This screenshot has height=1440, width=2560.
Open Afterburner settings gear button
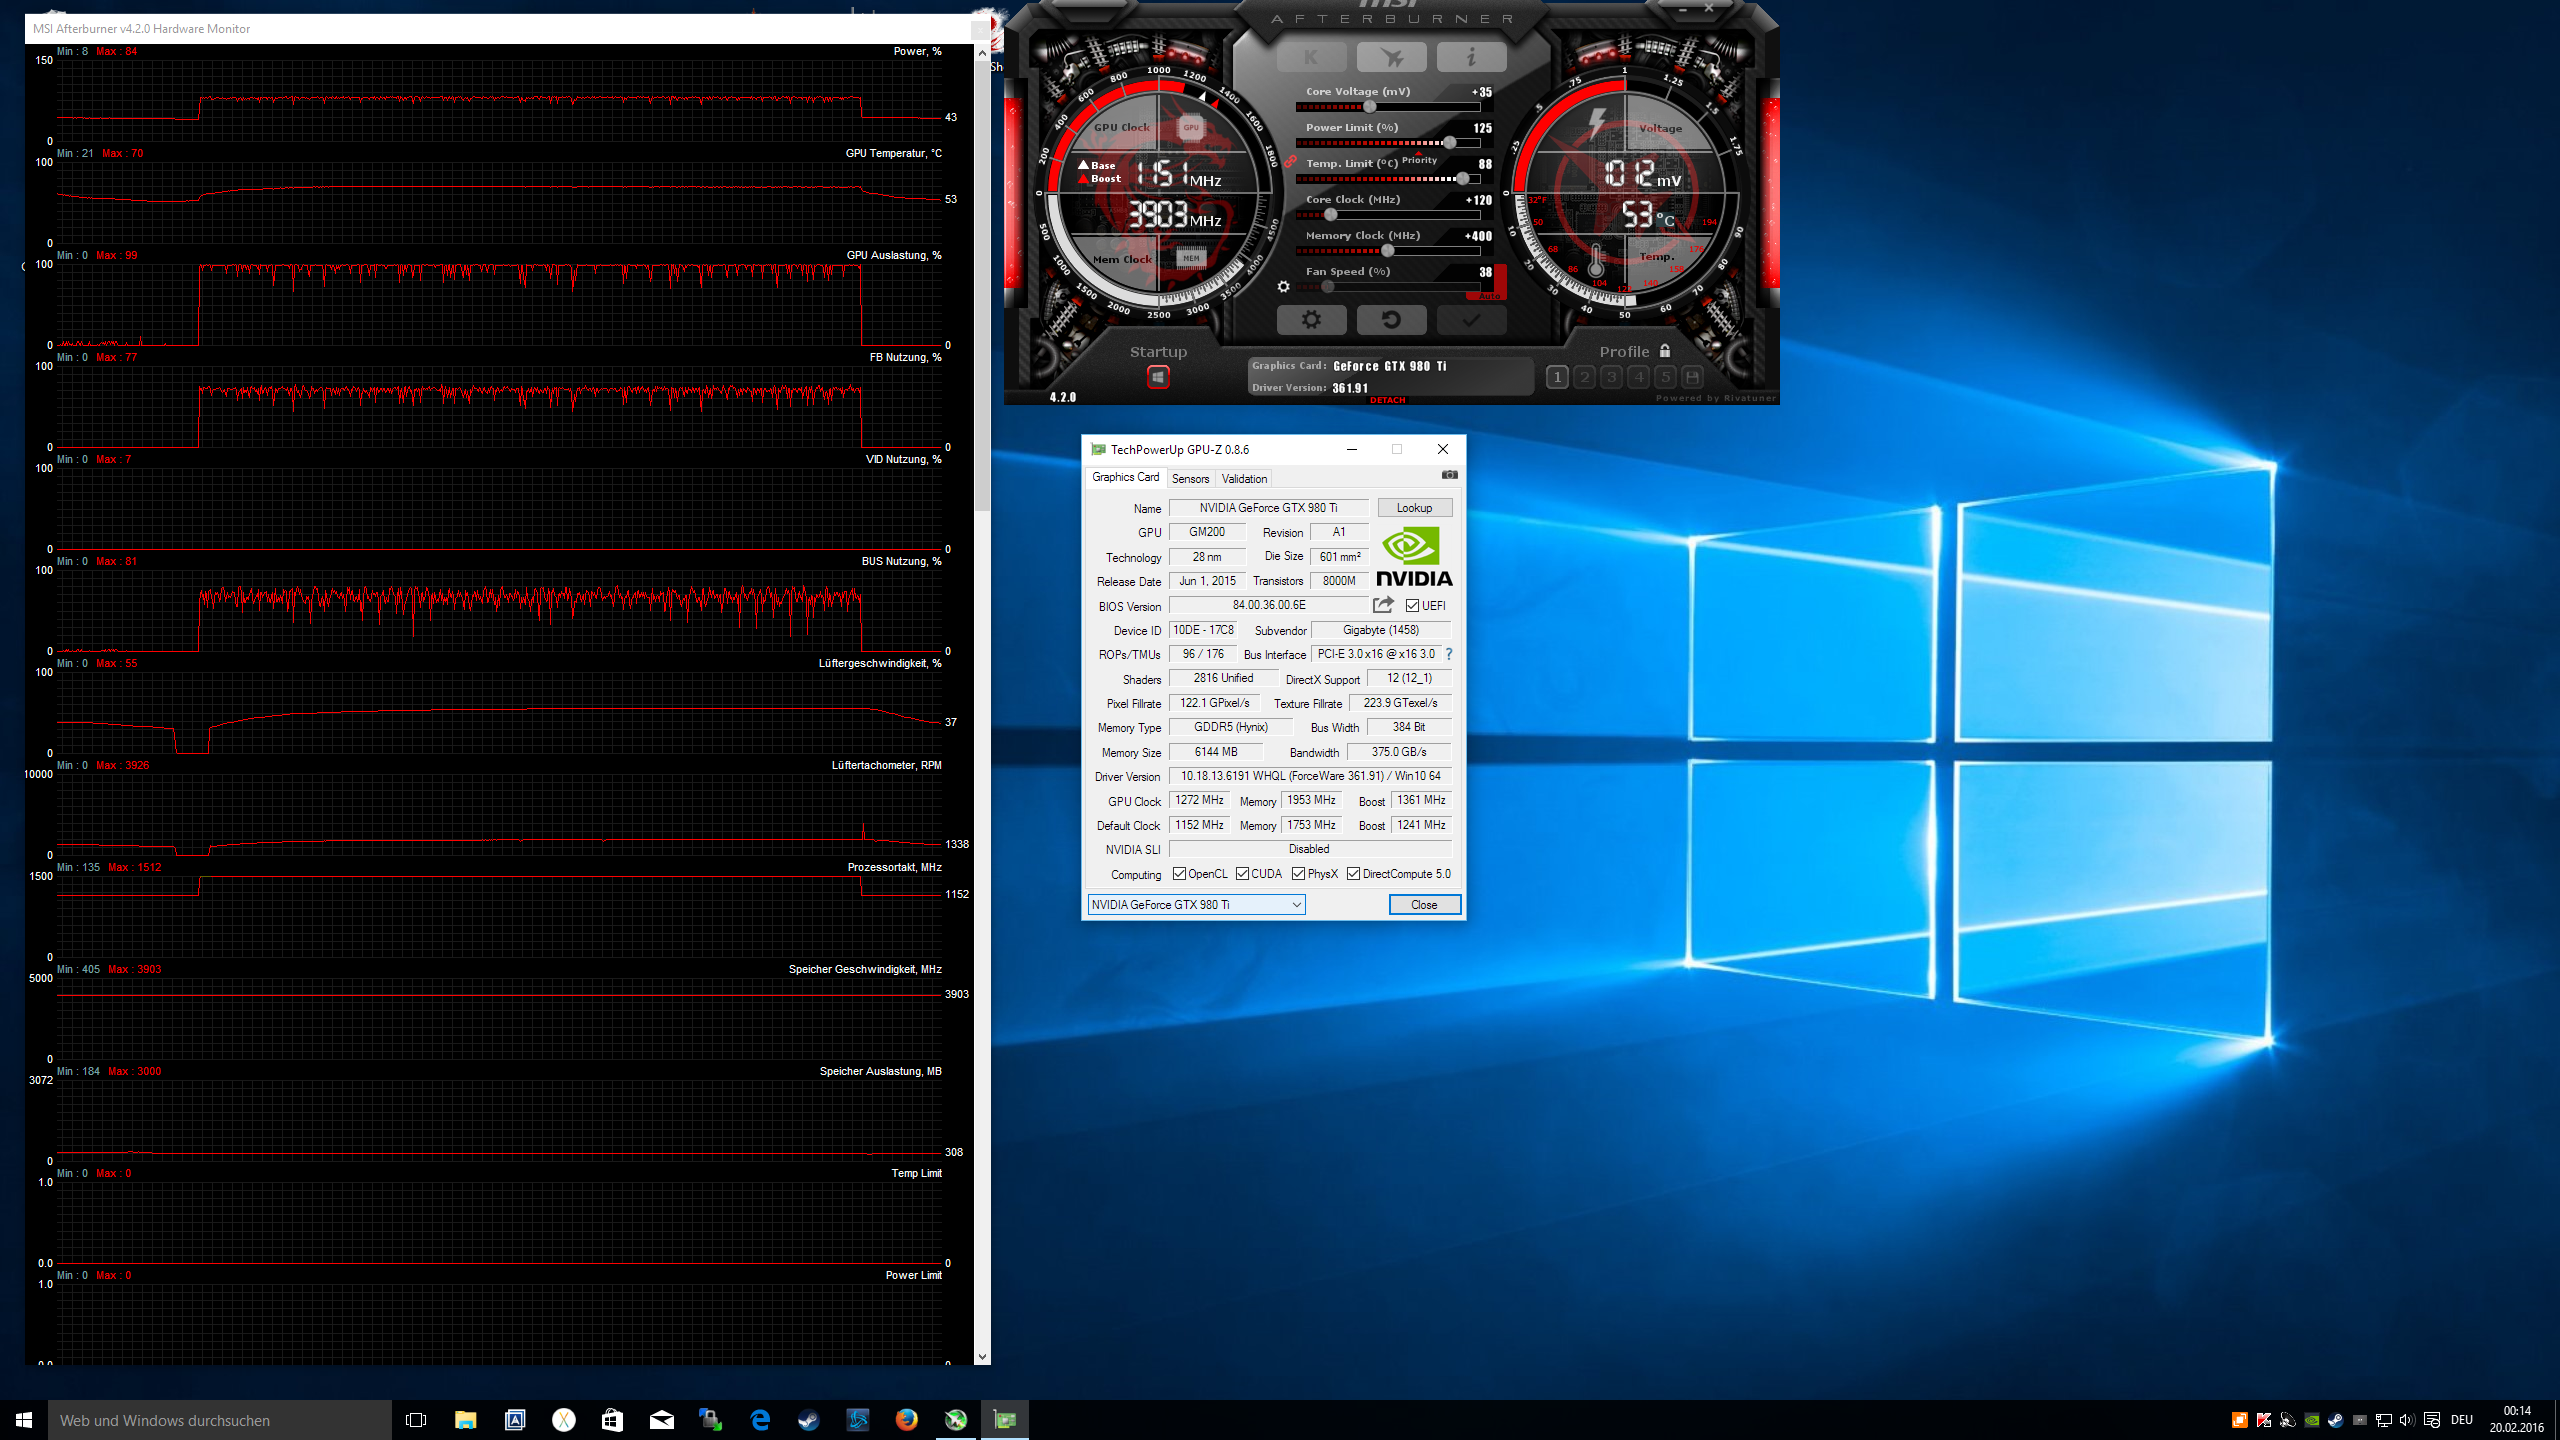click(x=1310, y=320)
